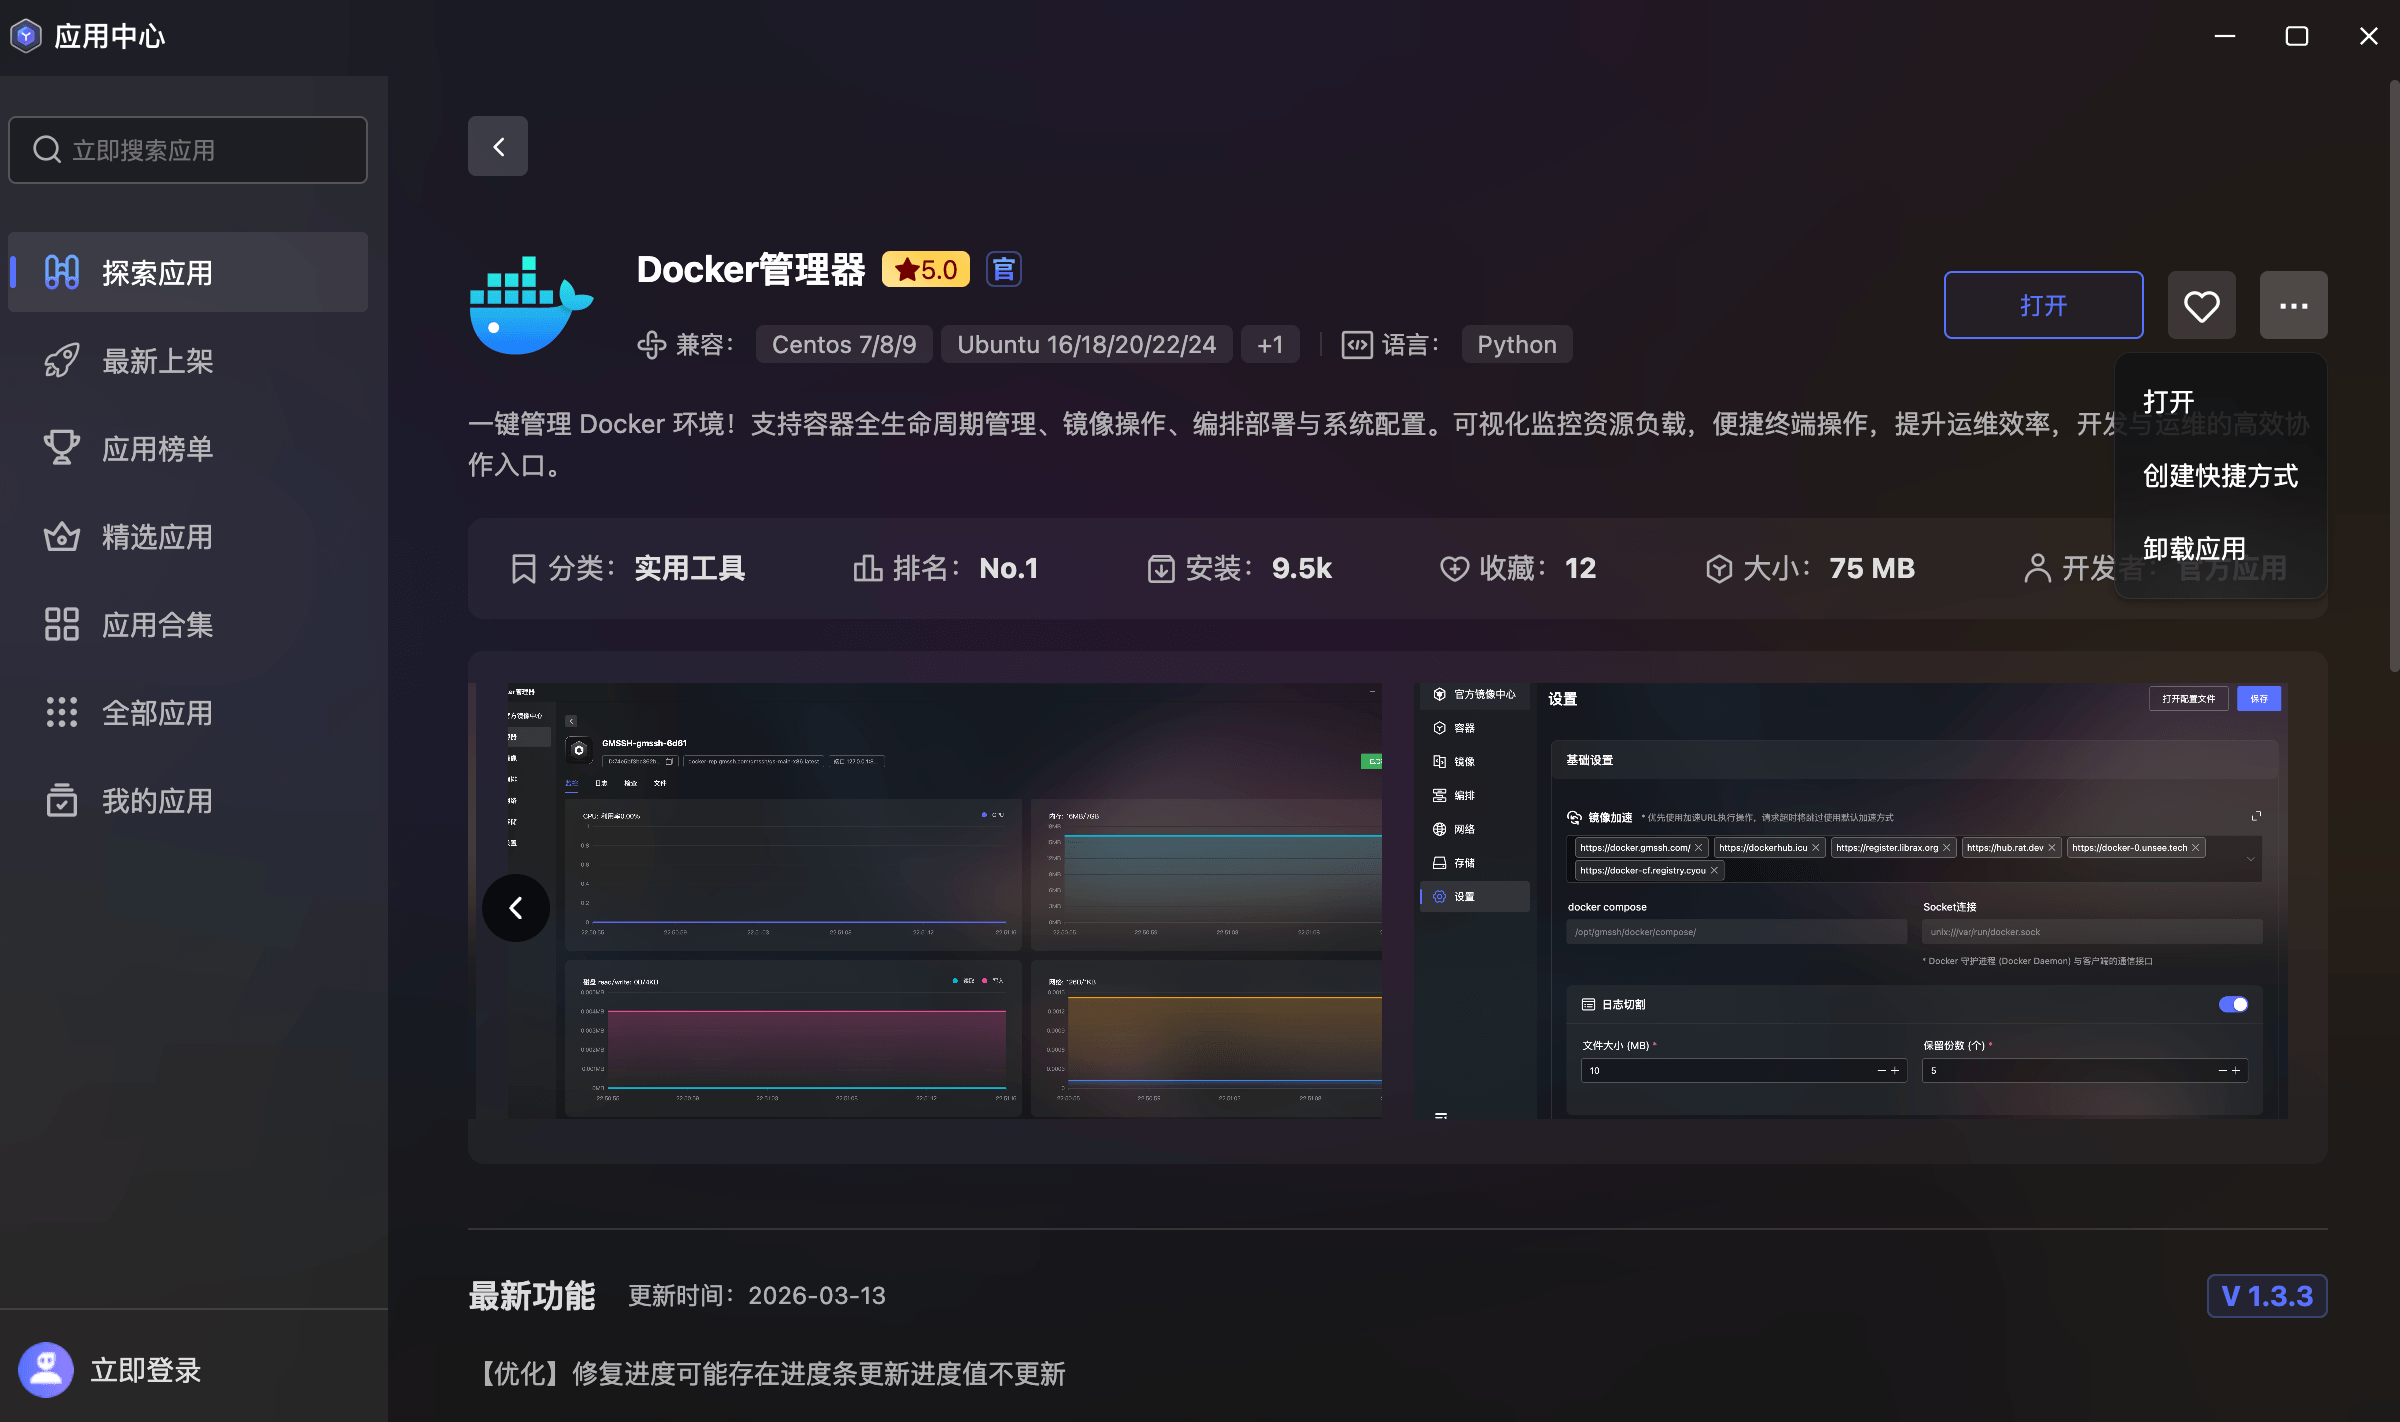Click the 安装 9.5k installs stat

point(1240,568)
